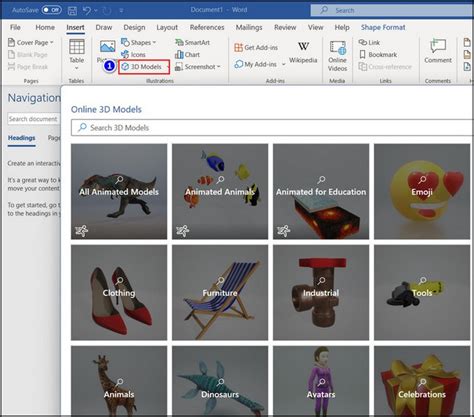Insert Online Videos
This screenshot has height=417, width=474.
[x=337, y=56]
